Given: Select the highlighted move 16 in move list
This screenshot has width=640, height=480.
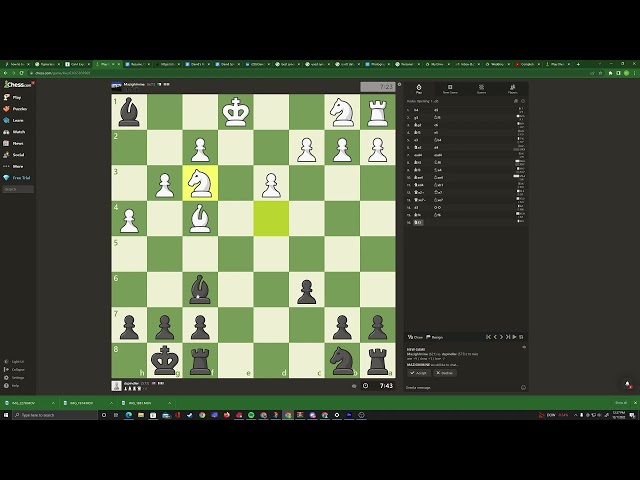Looking at the screenshot, I should 419,222.
